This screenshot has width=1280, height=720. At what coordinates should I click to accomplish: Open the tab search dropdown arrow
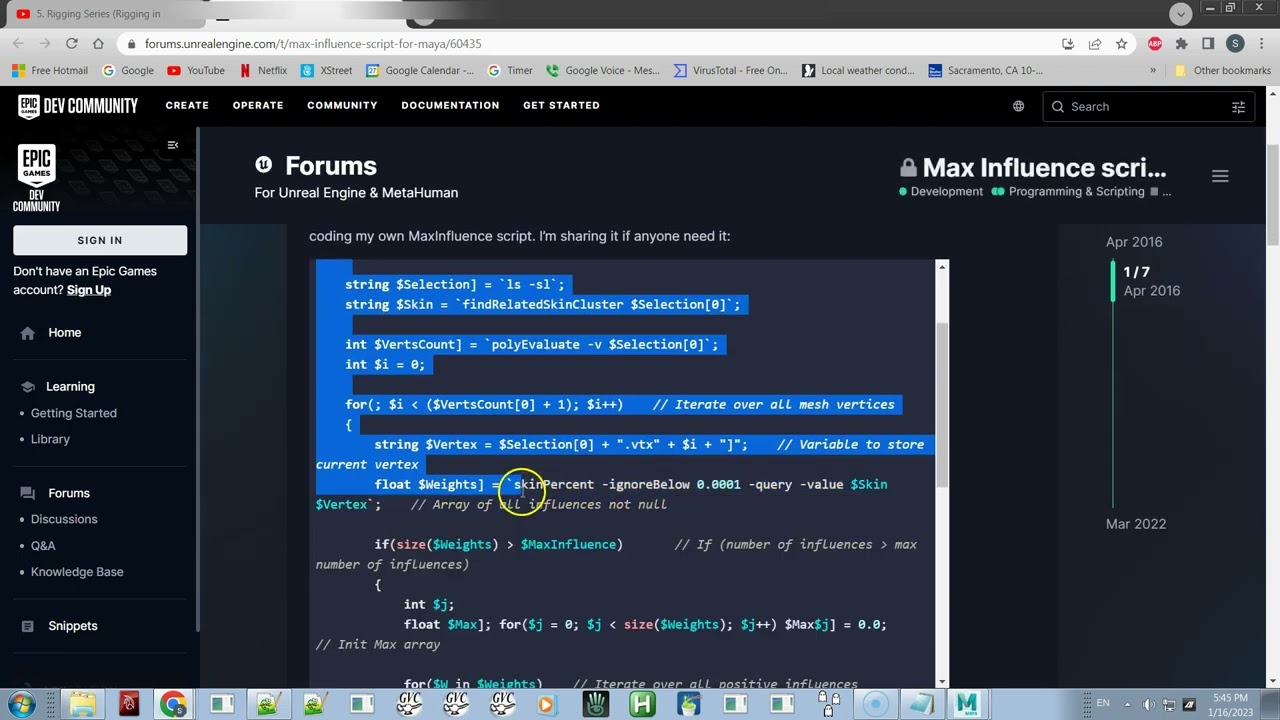1181,14
